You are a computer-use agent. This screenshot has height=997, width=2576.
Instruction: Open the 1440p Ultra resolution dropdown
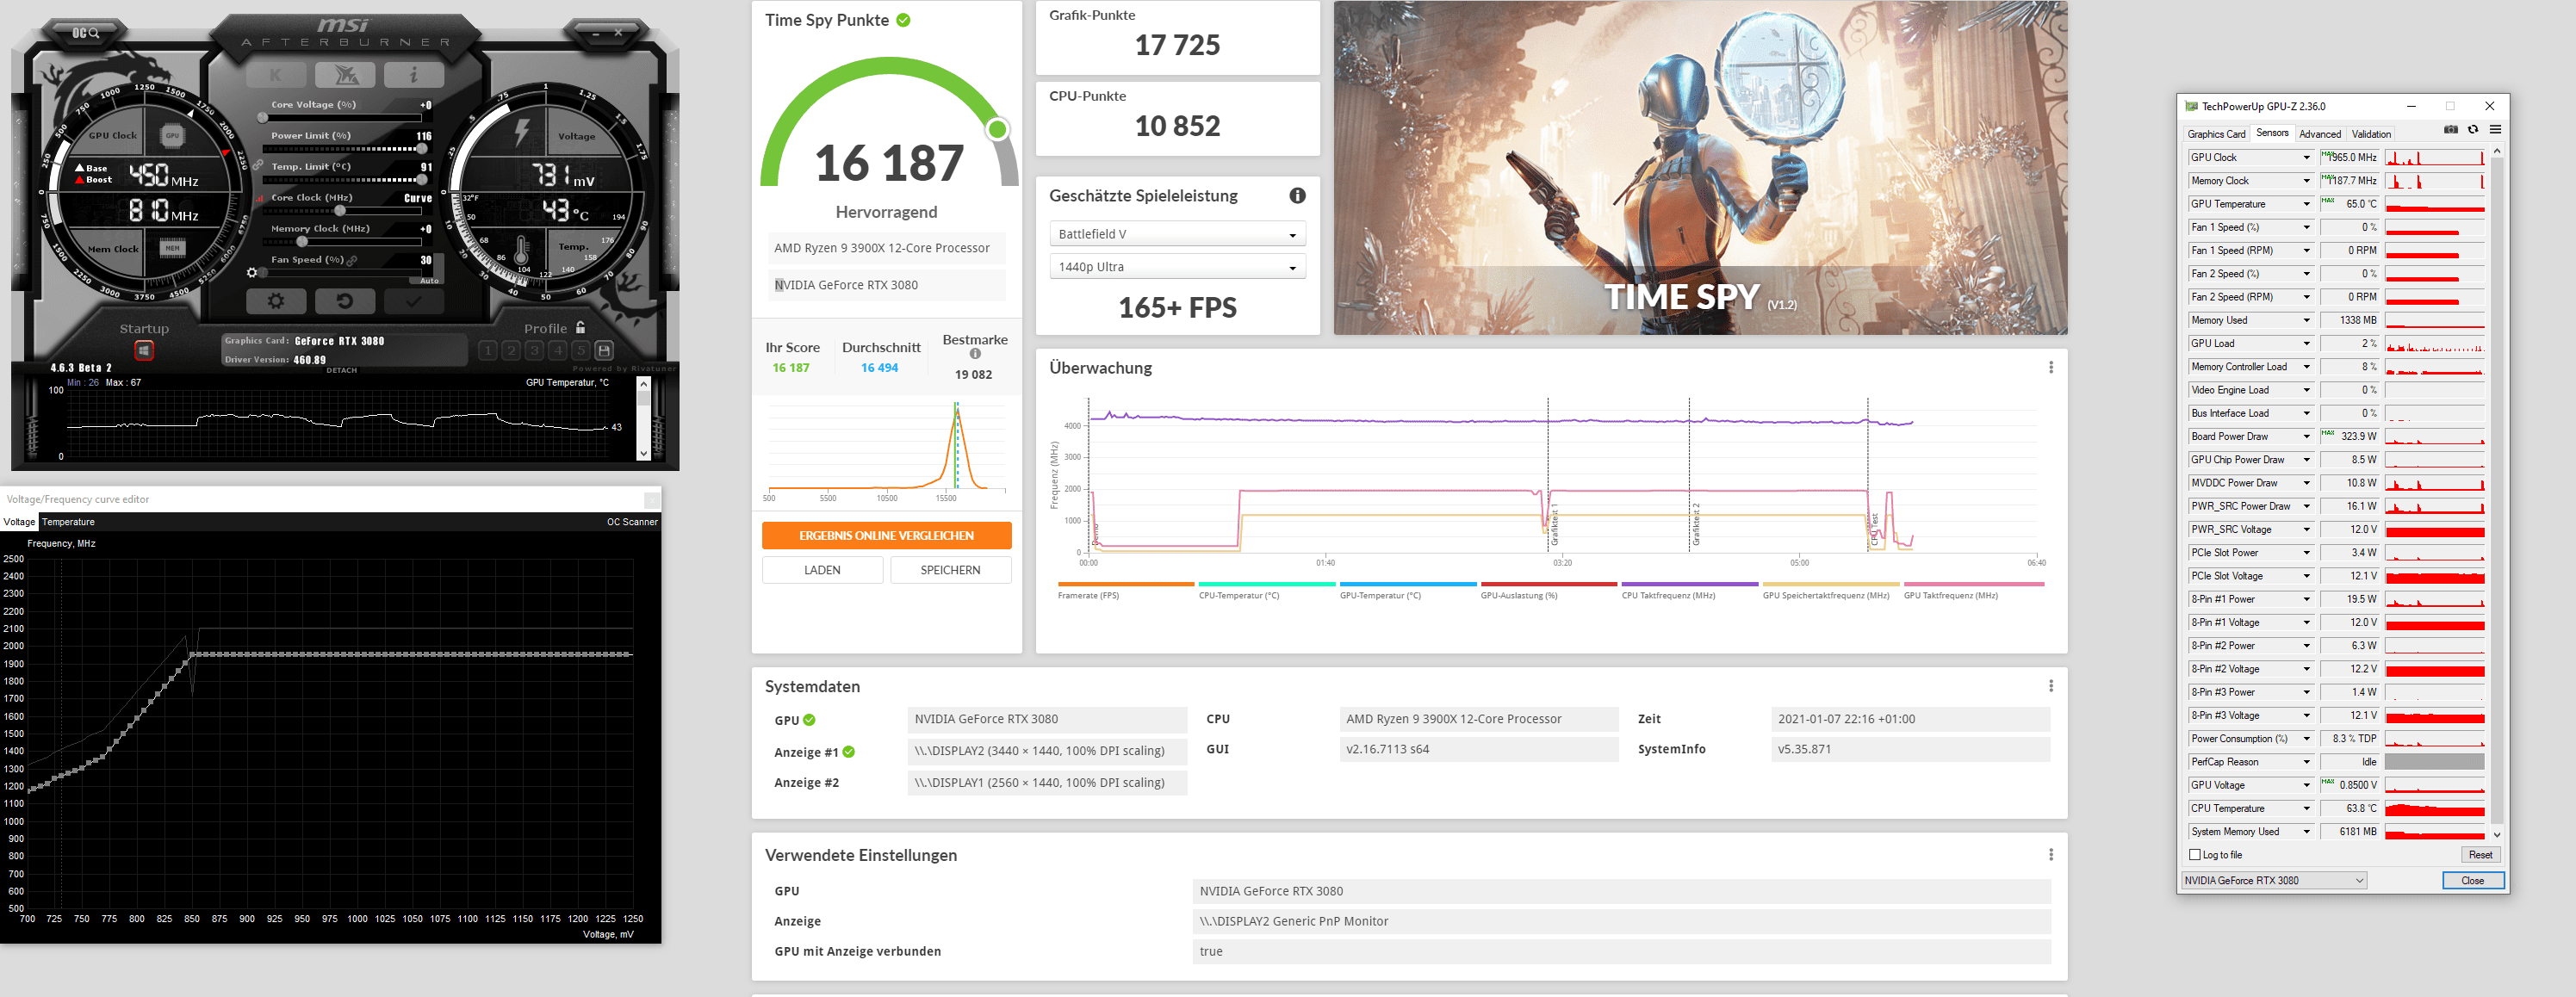(1177, 267)
